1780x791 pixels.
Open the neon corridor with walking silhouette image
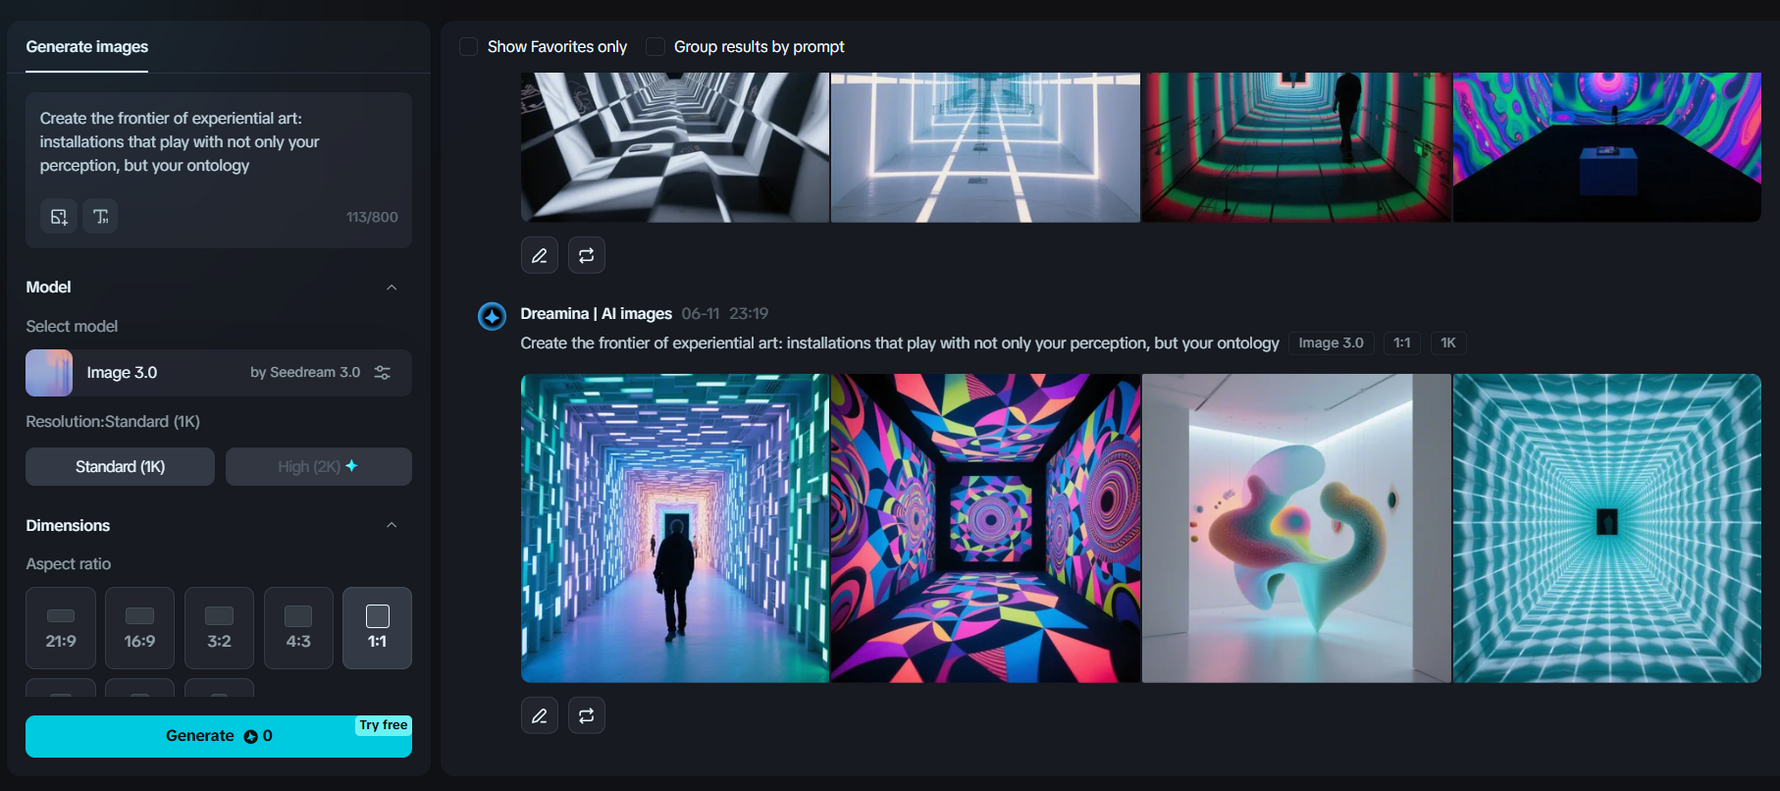click(675, 528)
